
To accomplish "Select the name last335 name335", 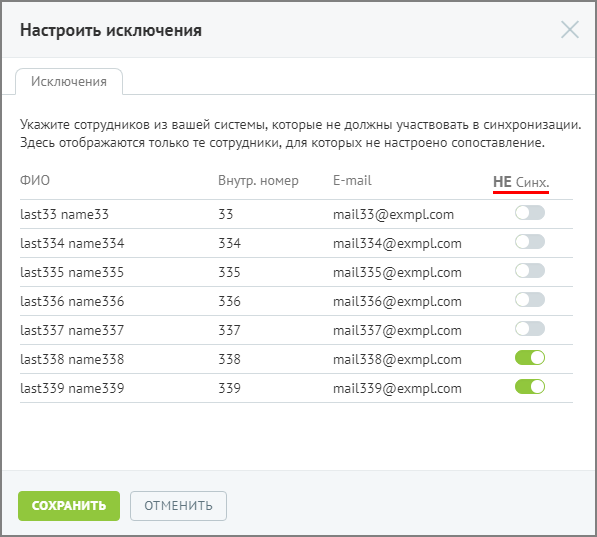I will [x=72, y=272].
